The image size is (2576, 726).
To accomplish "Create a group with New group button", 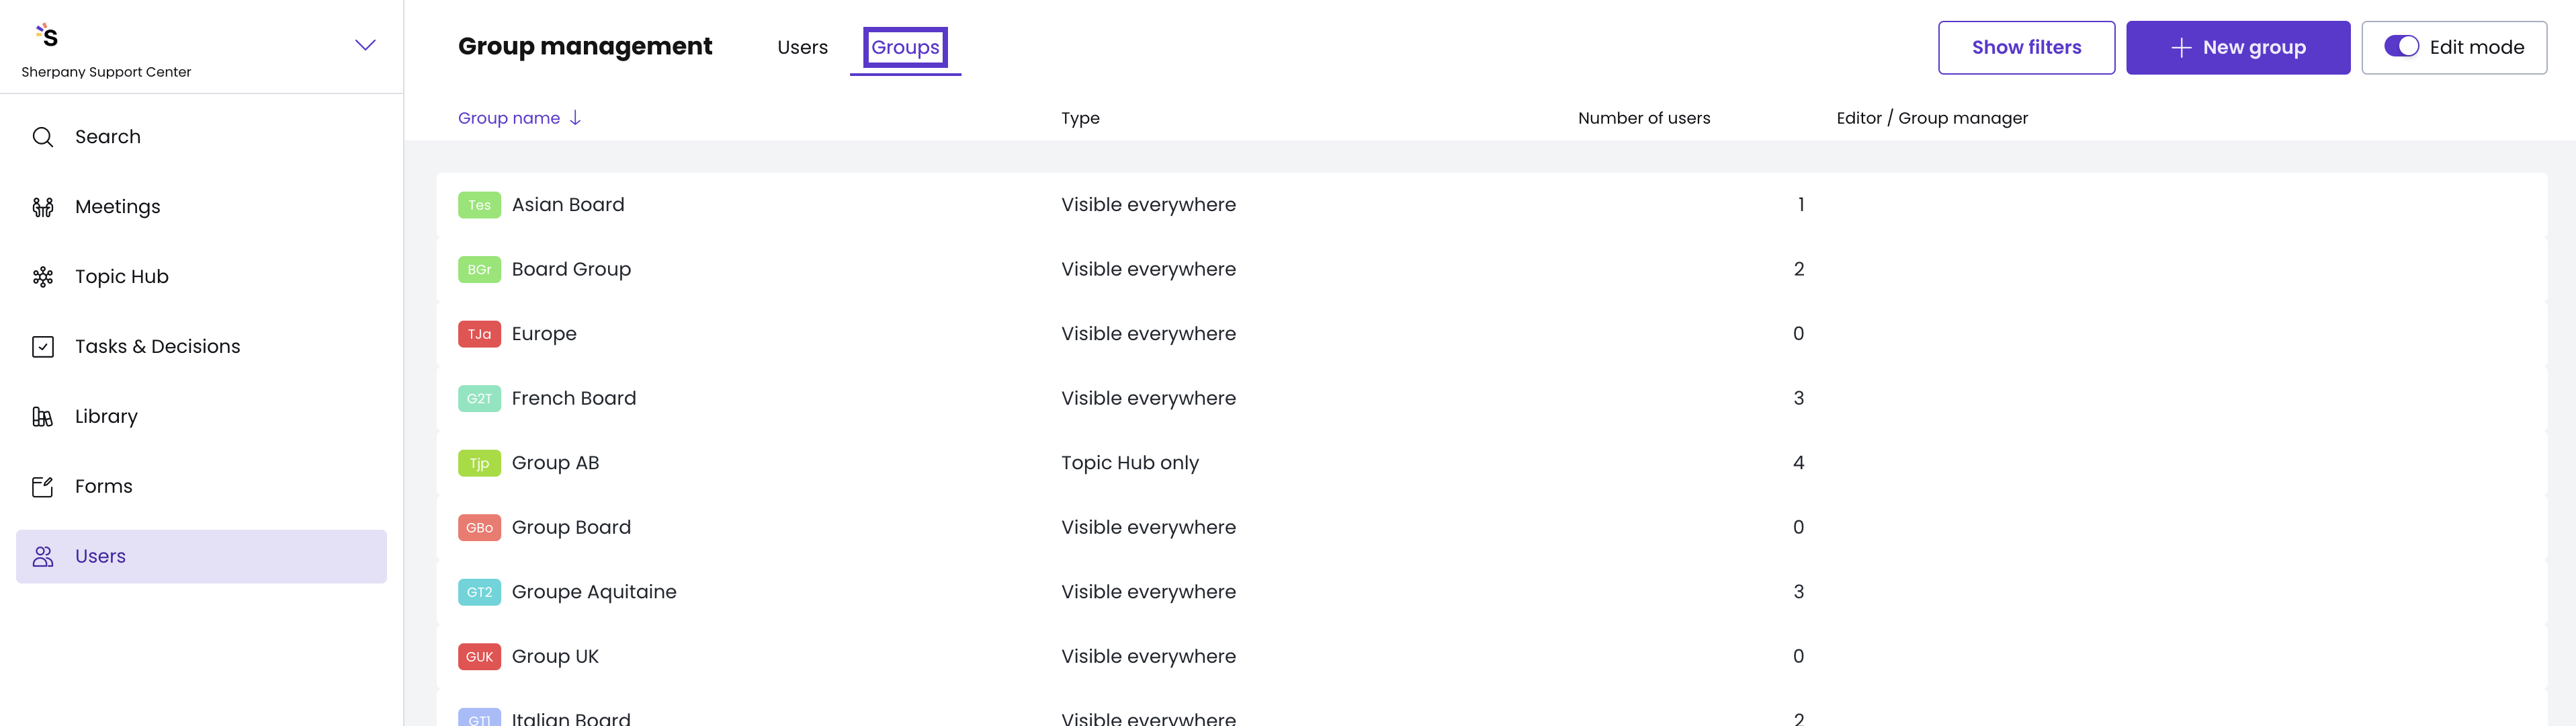I will [x=2237, y=47].
